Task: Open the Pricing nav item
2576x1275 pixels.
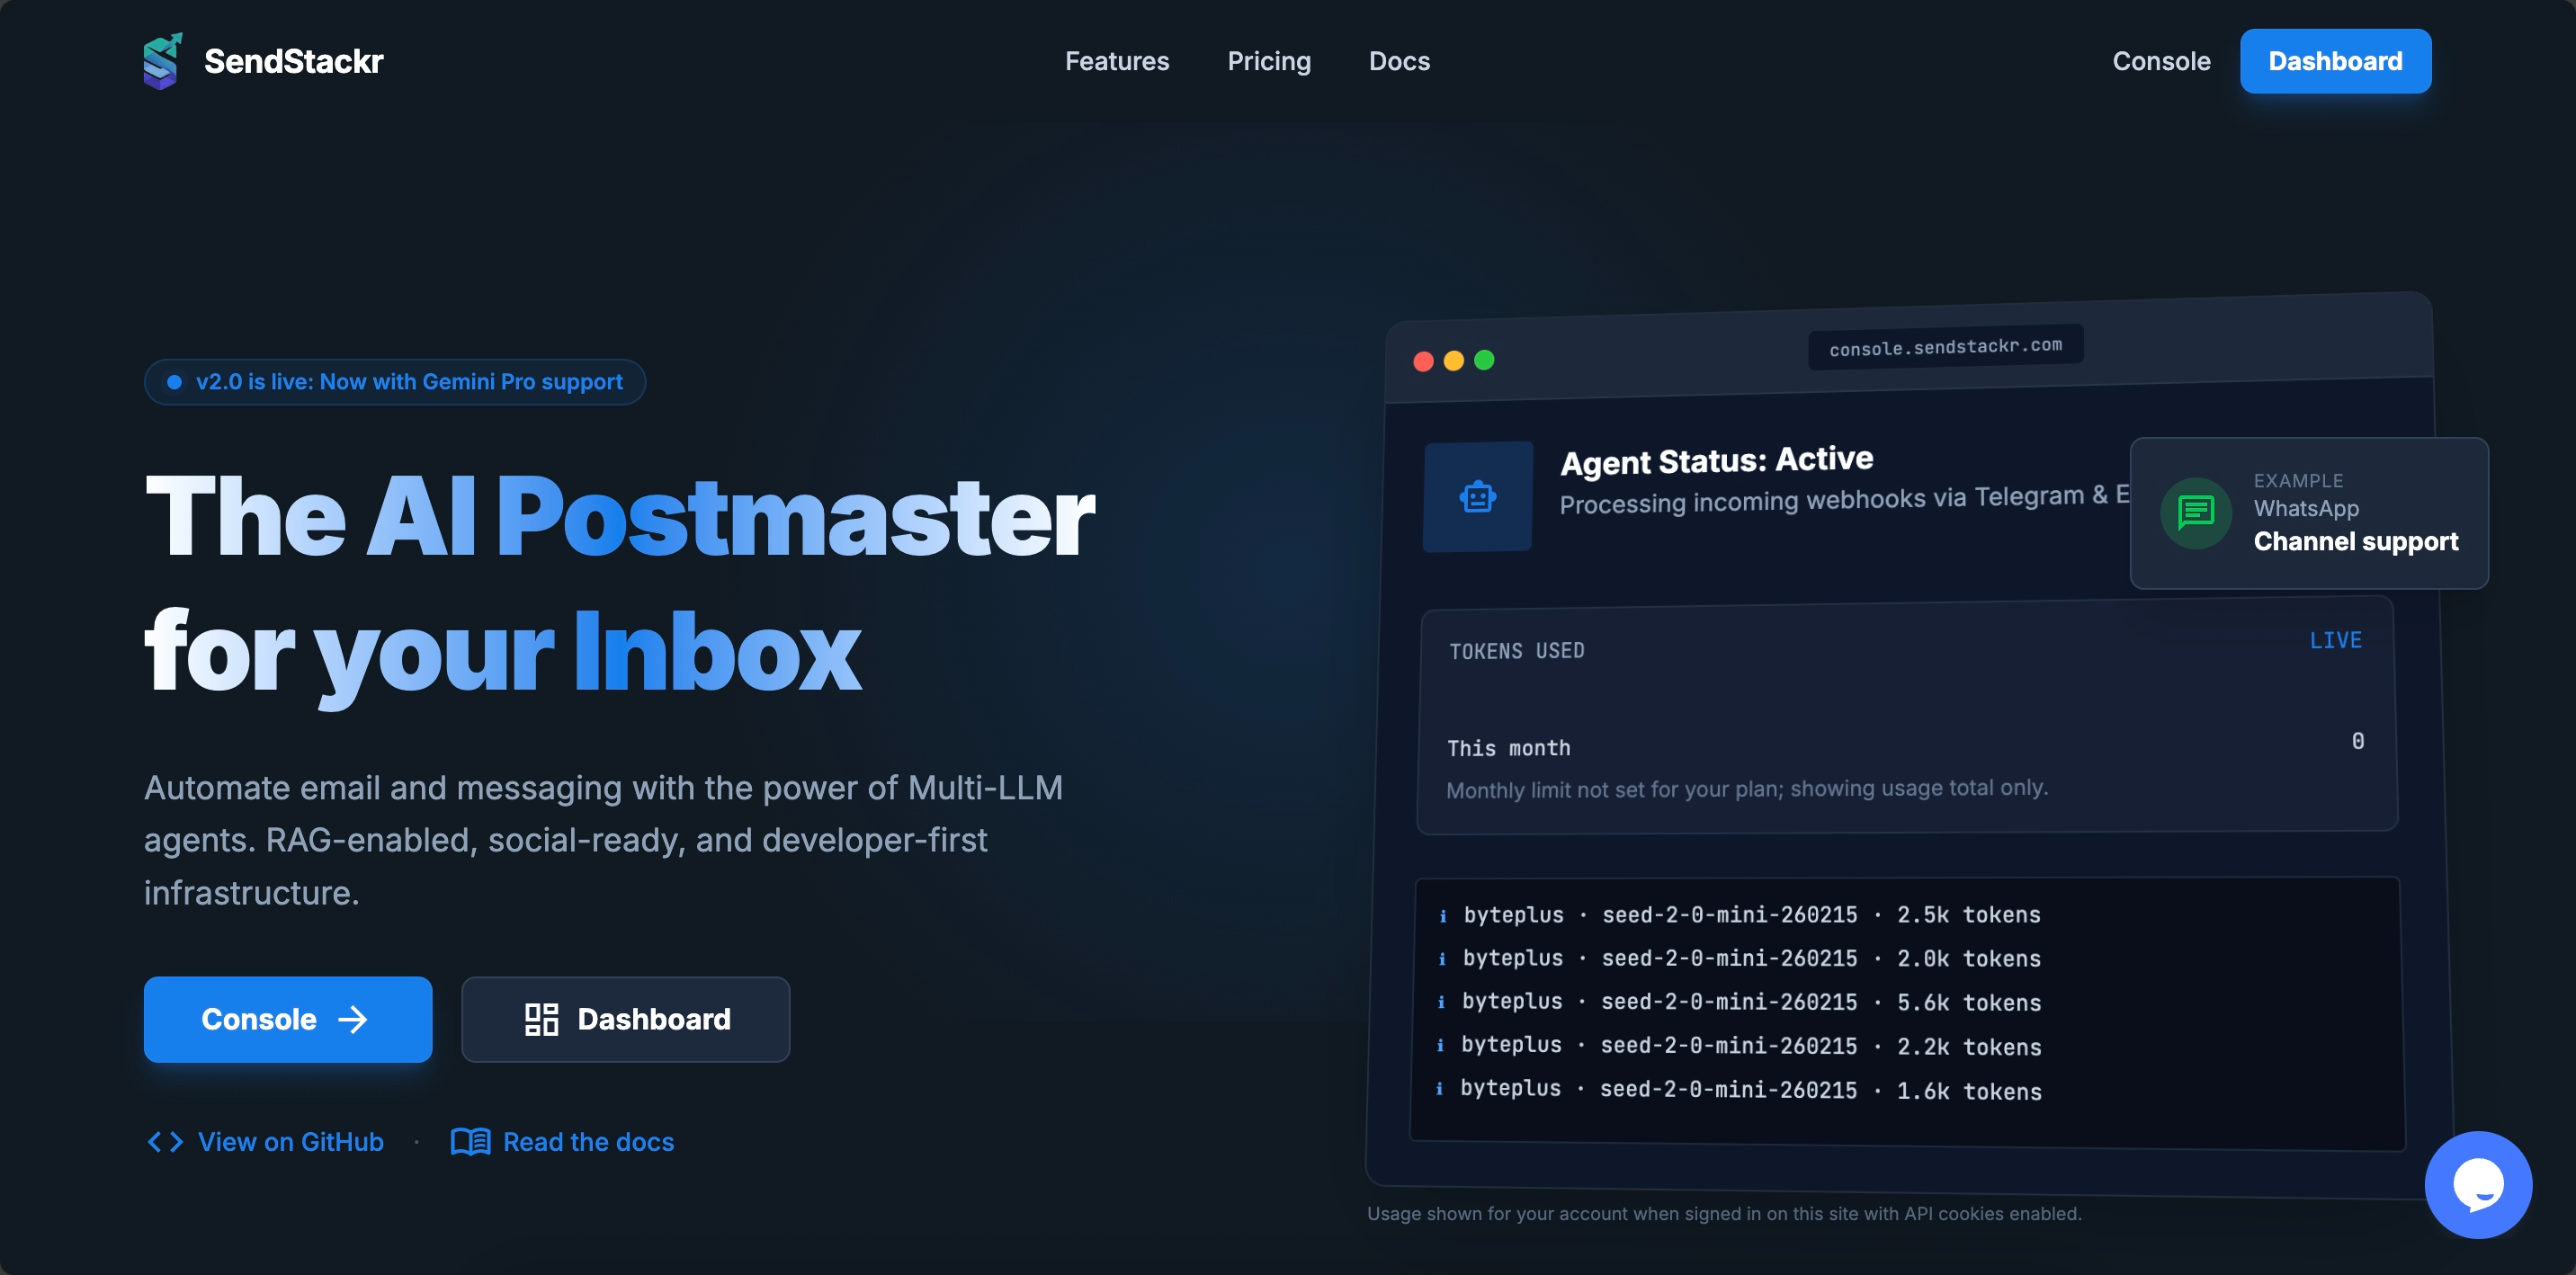Action: [x=1269, y=61]
